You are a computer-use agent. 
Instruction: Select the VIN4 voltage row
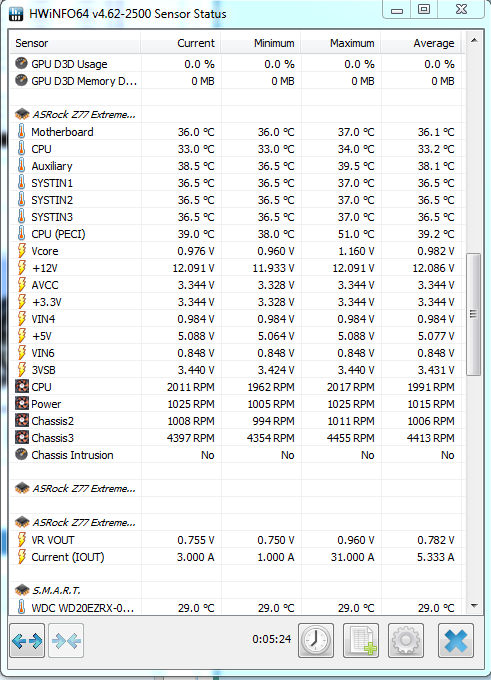237,319
